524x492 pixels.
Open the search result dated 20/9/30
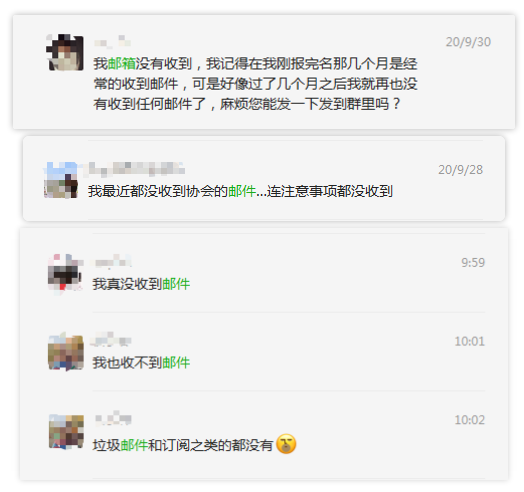click(264, 72)
